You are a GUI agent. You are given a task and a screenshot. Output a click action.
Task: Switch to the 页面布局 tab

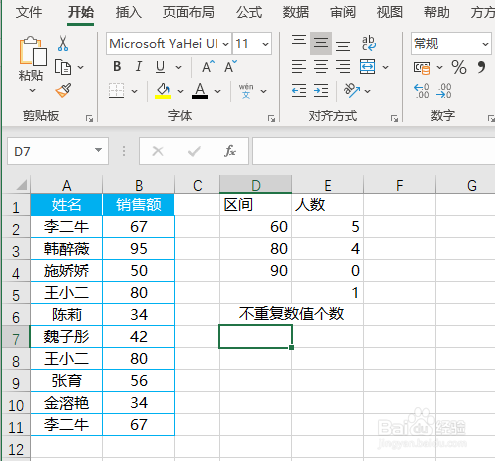pos(189,12)
